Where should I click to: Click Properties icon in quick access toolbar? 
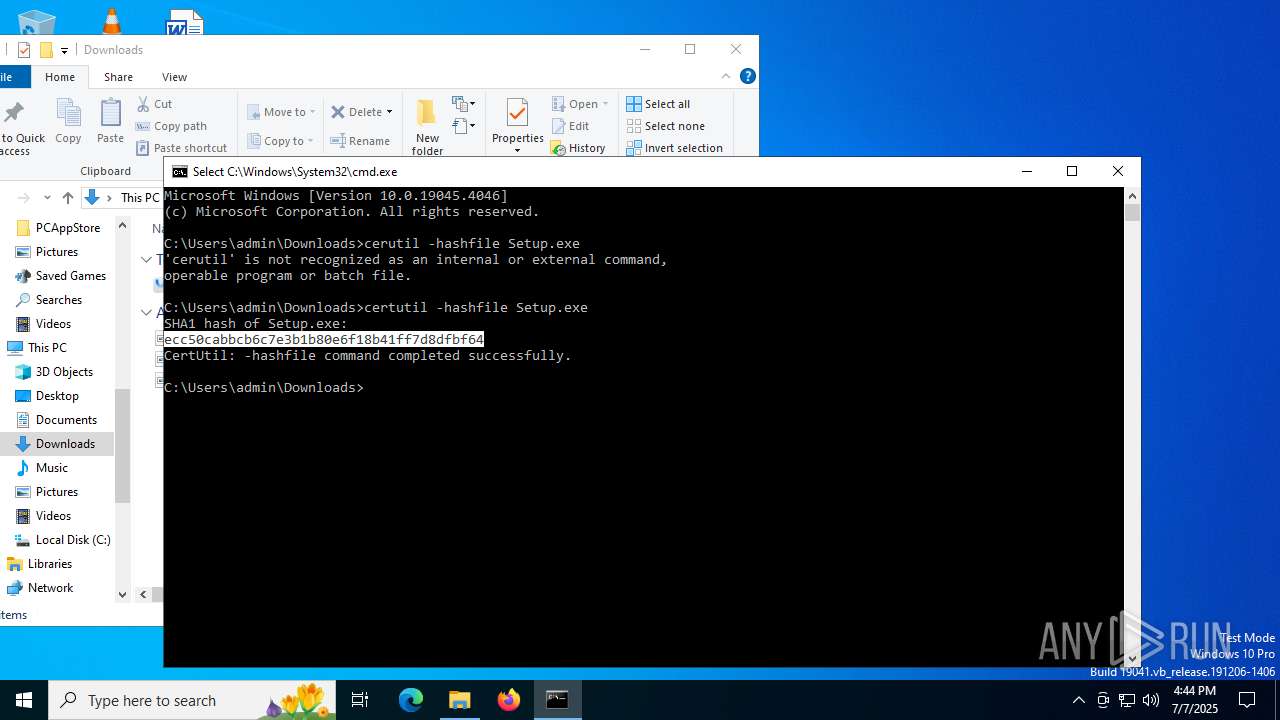point(24,50)
